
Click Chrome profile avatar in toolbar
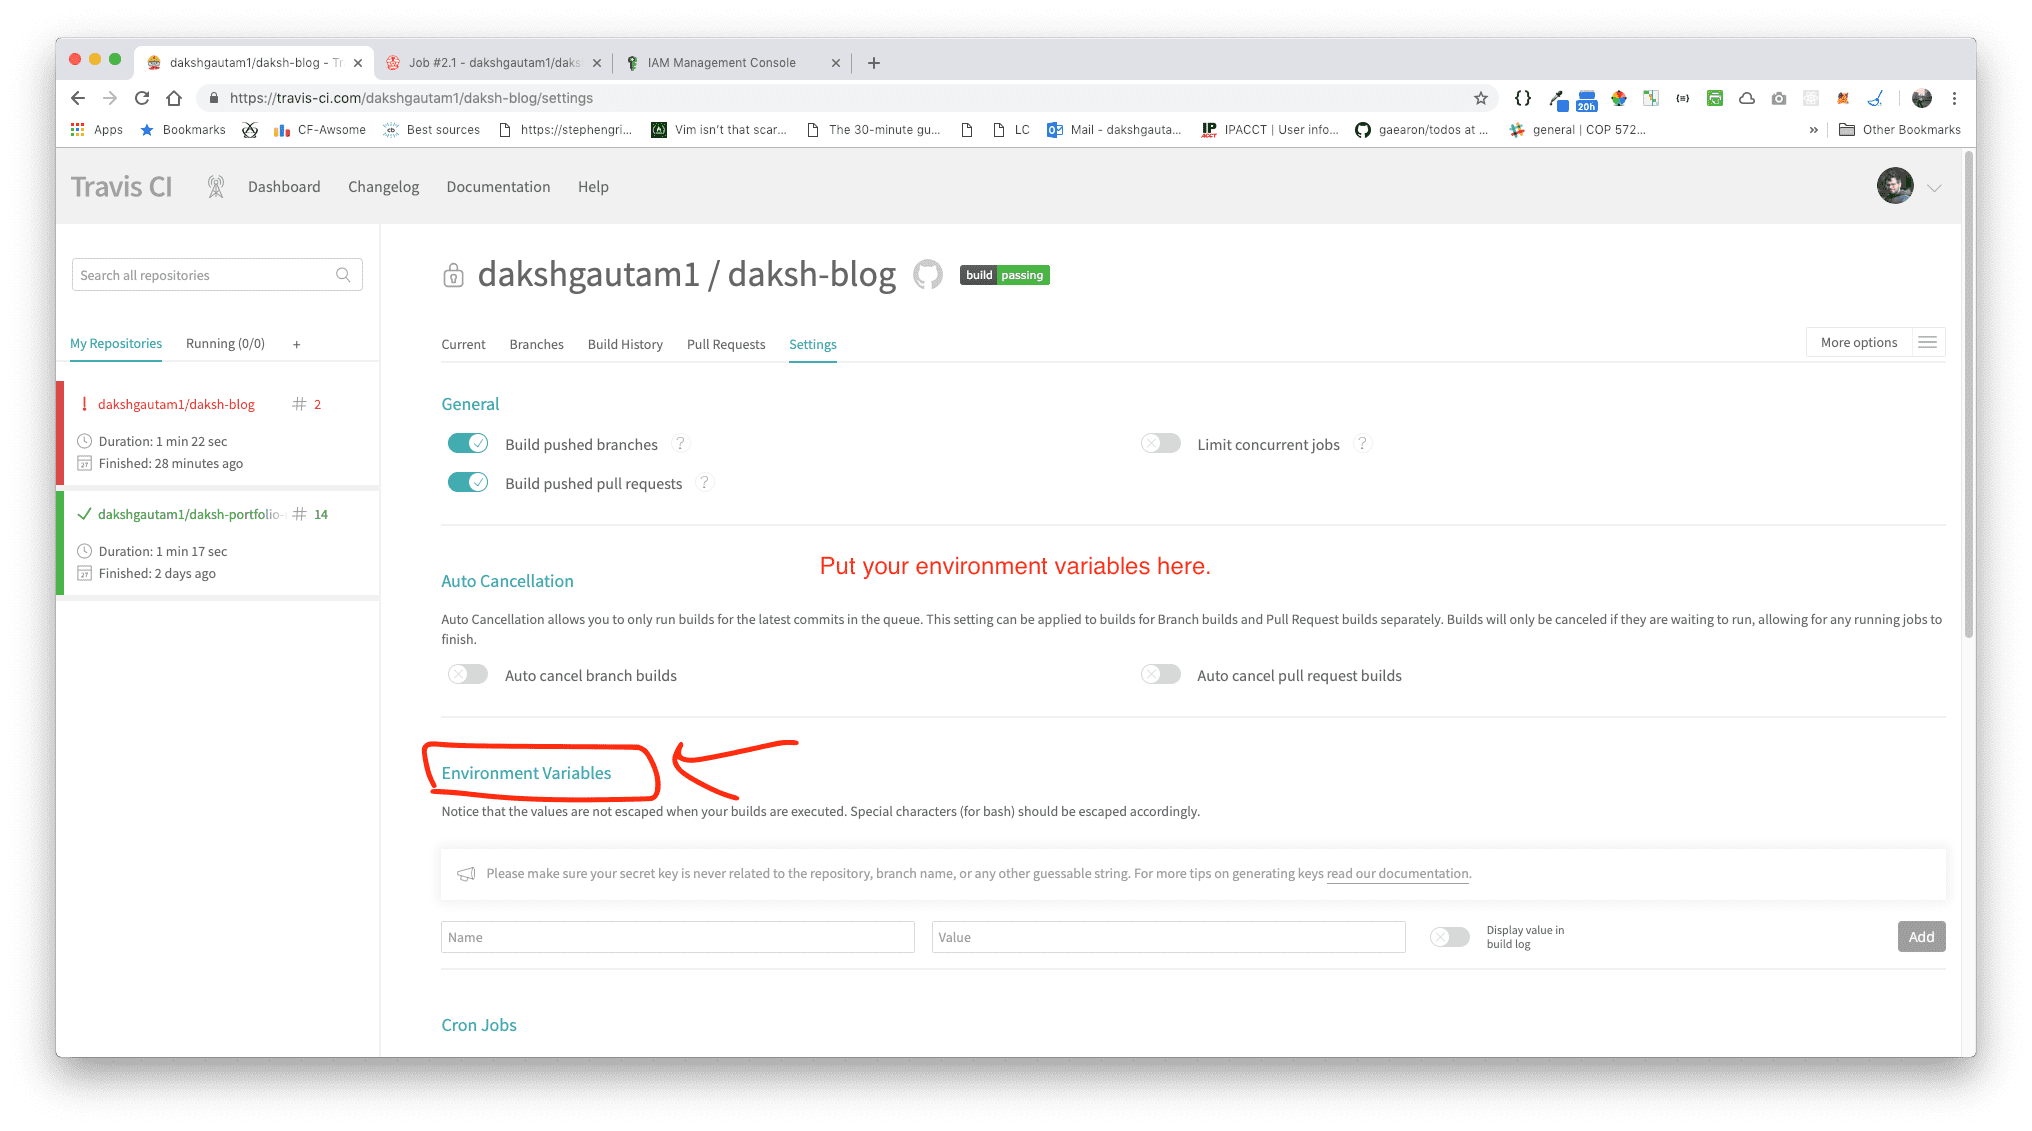click(1922, 98)
